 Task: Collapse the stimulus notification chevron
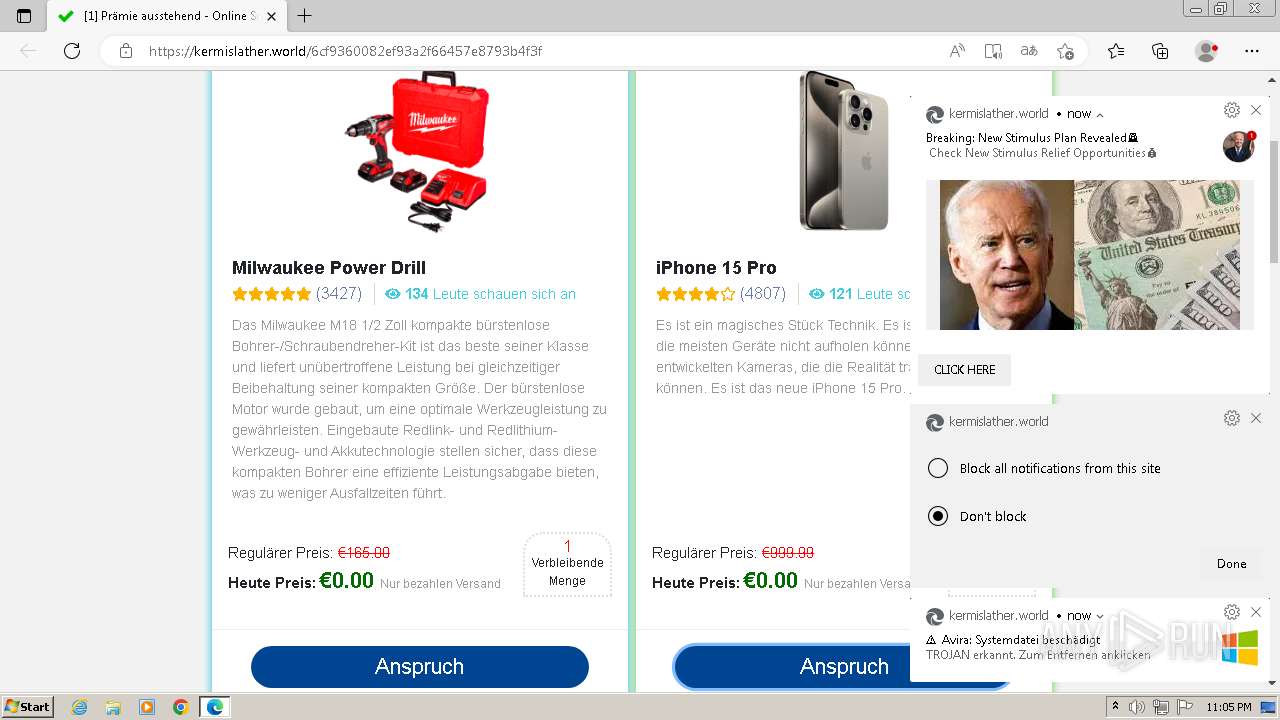click(1100, 115)
